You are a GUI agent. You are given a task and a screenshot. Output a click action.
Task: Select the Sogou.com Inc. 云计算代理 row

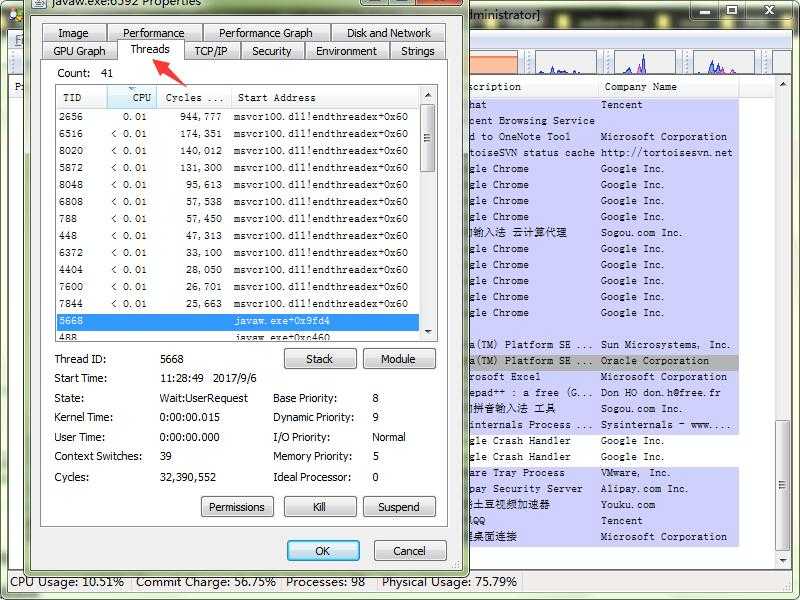pos(604,233)
